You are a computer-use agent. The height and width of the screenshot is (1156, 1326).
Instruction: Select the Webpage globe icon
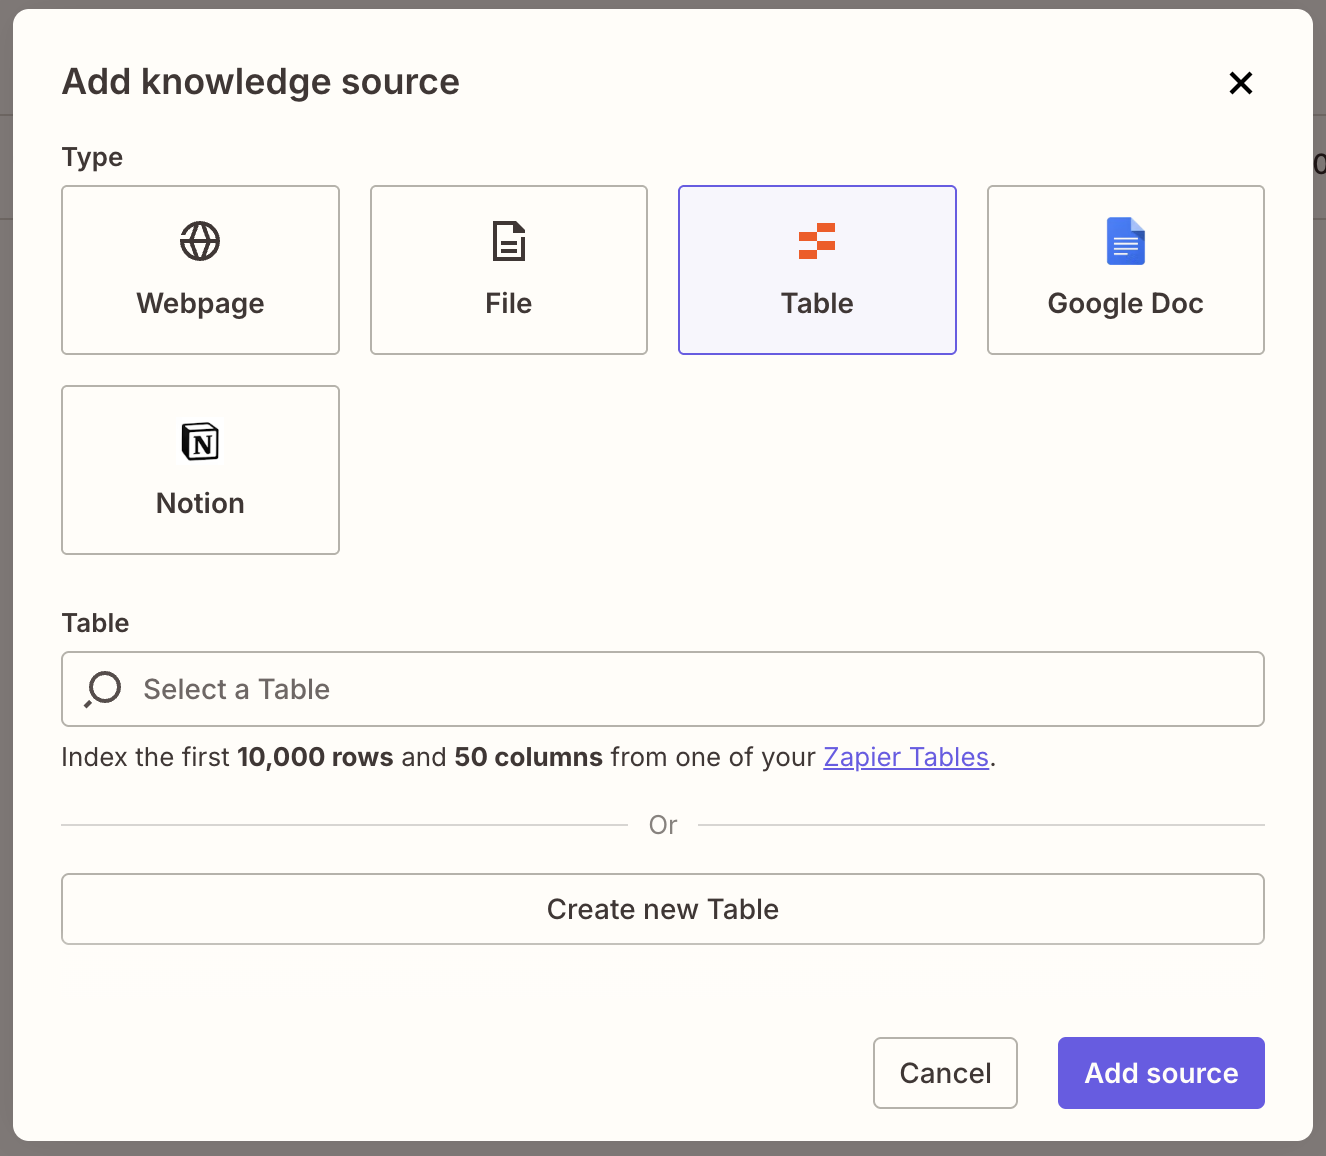click(200, 241)
